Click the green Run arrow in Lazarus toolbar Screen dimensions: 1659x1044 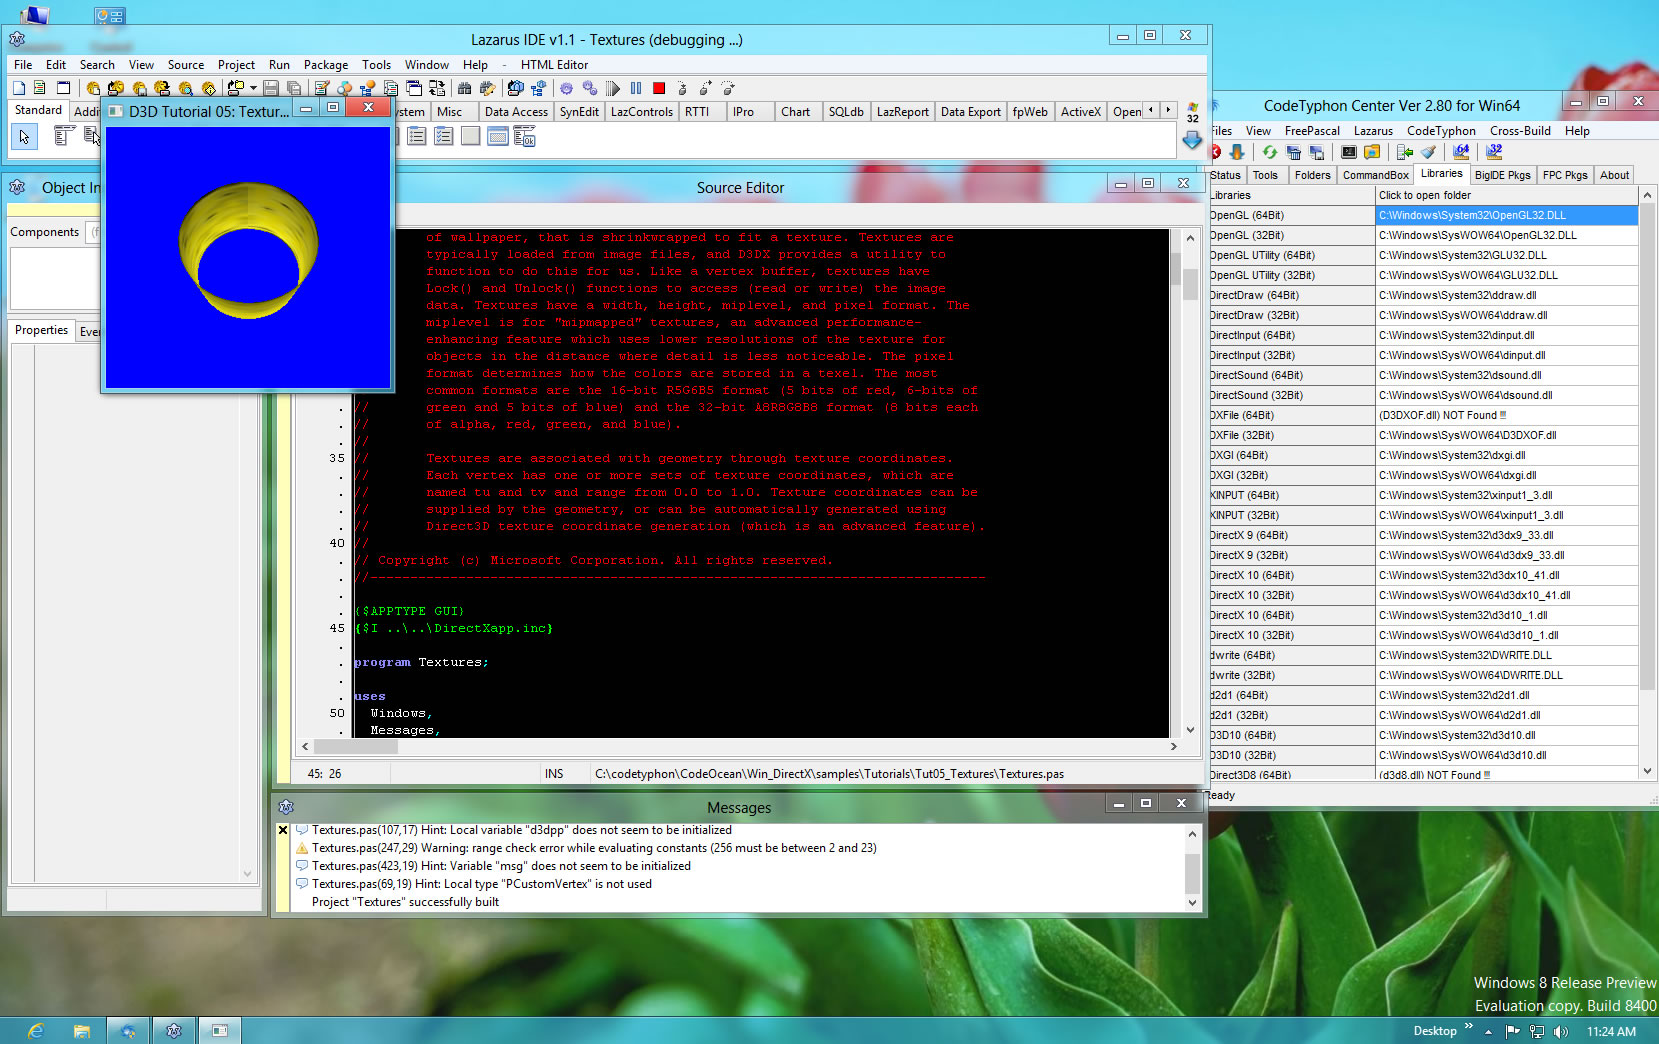(x=613, y=88)
